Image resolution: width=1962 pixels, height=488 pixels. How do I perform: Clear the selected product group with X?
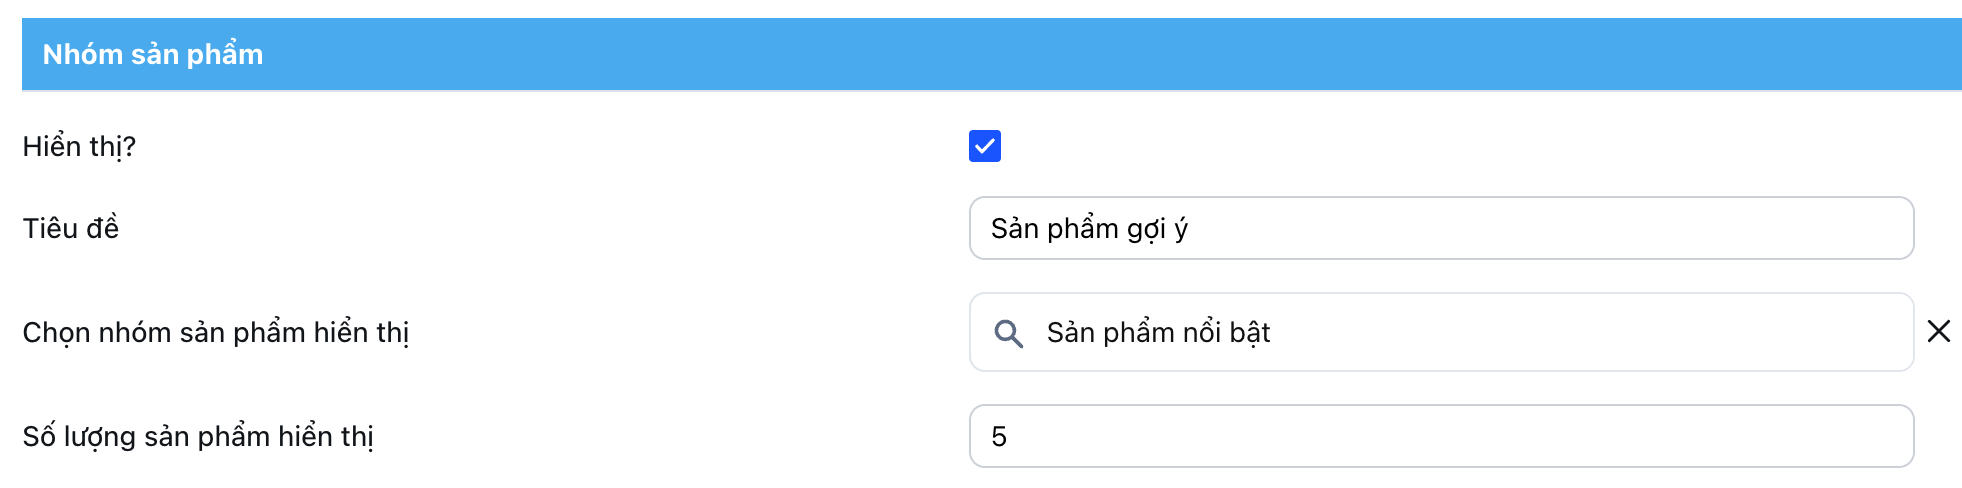tap(1938, 331)
